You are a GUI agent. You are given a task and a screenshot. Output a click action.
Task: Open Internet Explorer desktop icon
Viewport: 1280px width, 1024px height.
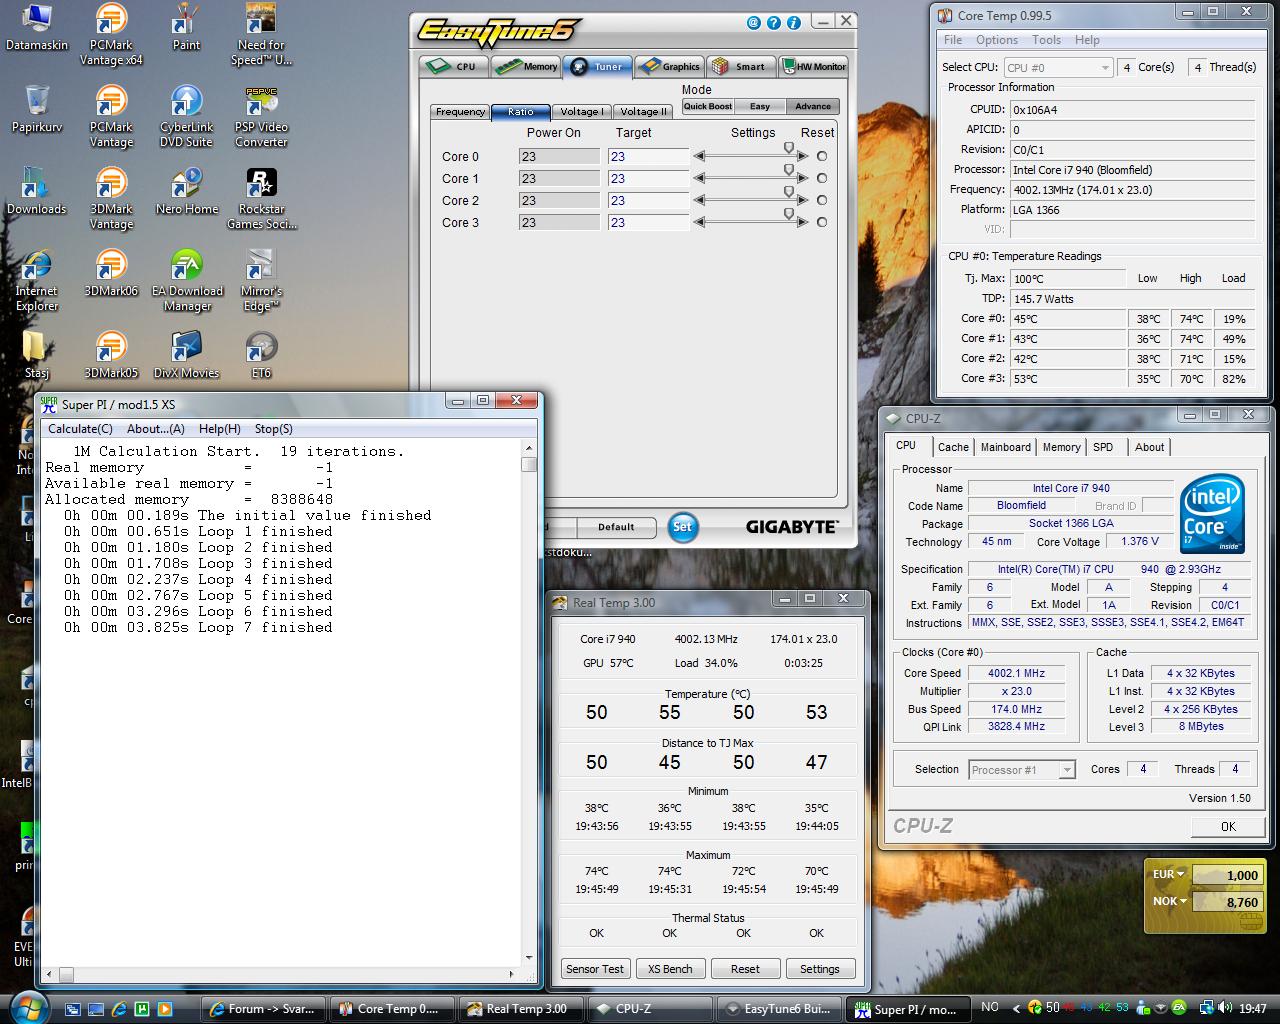37,281
